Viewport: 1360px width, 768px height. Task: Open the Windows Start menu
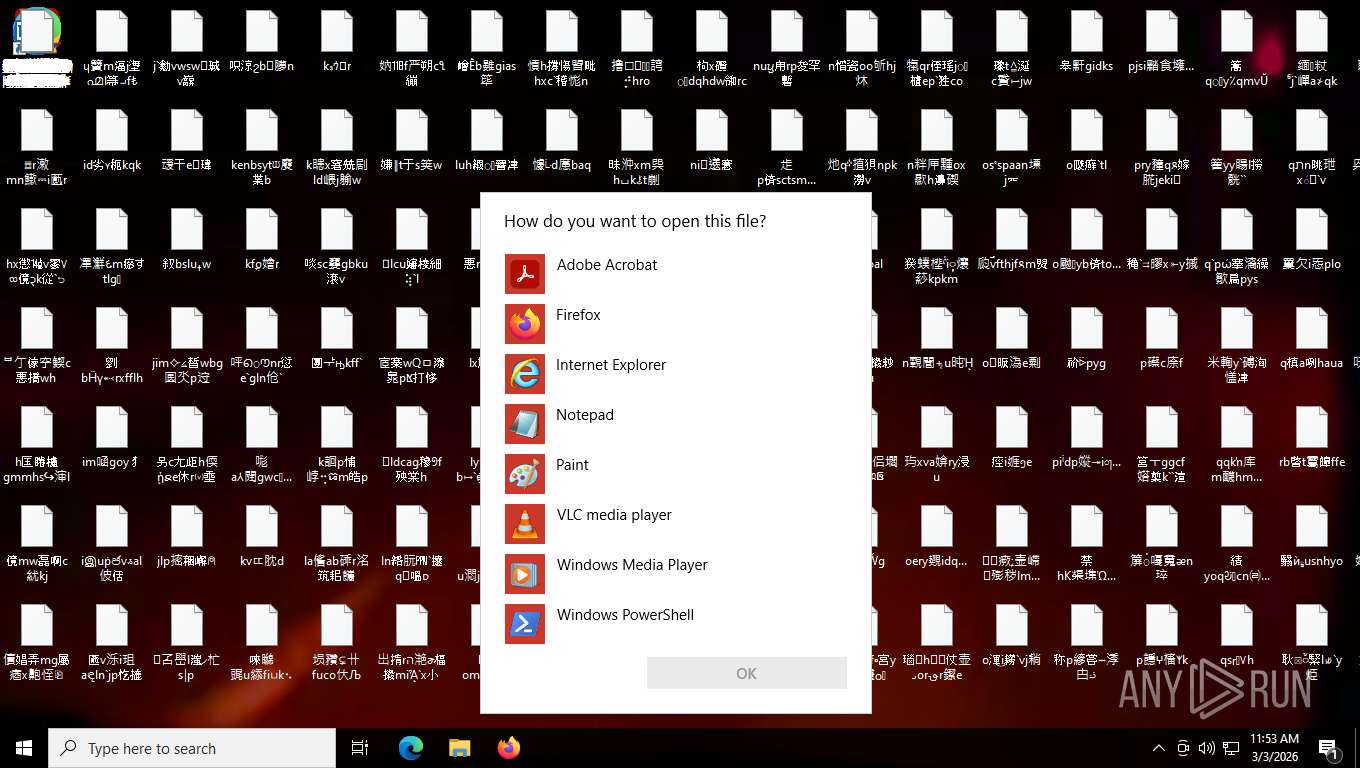click(24, 748)
